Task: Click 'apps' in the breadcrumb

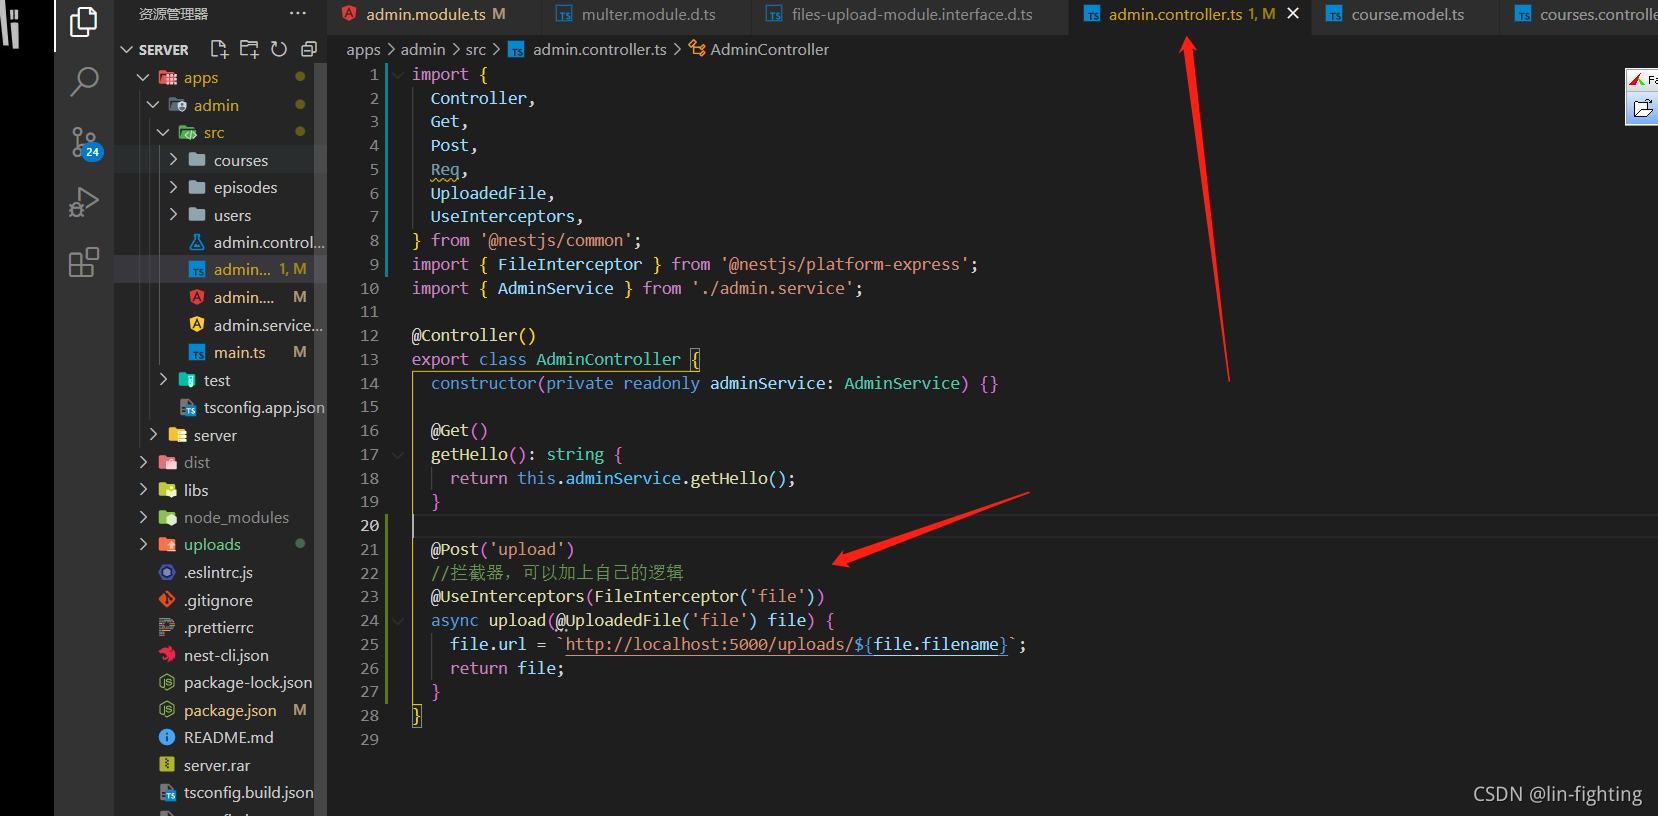Action: 363,49
